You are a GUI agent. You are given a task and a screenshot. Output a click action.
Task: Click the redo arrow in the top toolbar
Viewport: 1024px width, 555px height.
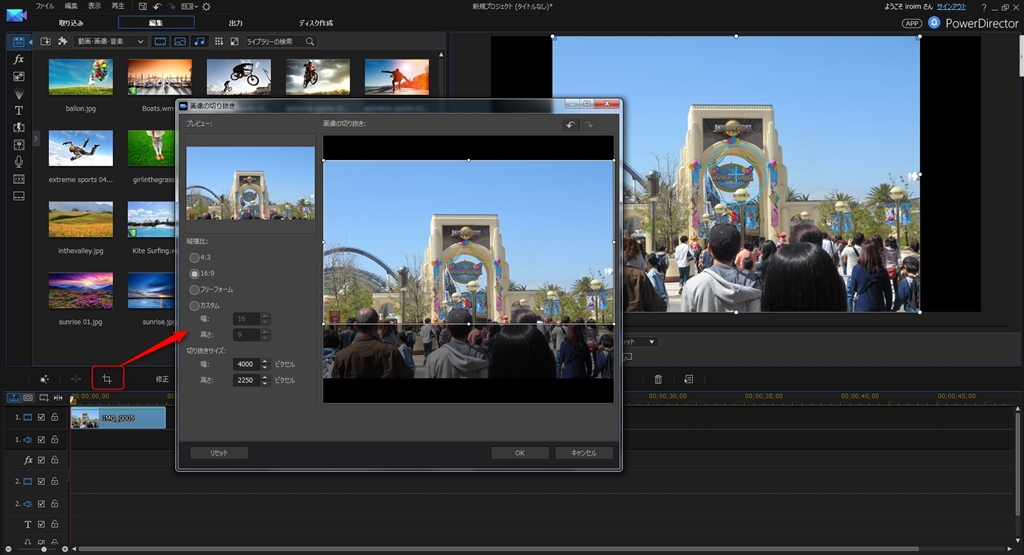tap(171, 7)
